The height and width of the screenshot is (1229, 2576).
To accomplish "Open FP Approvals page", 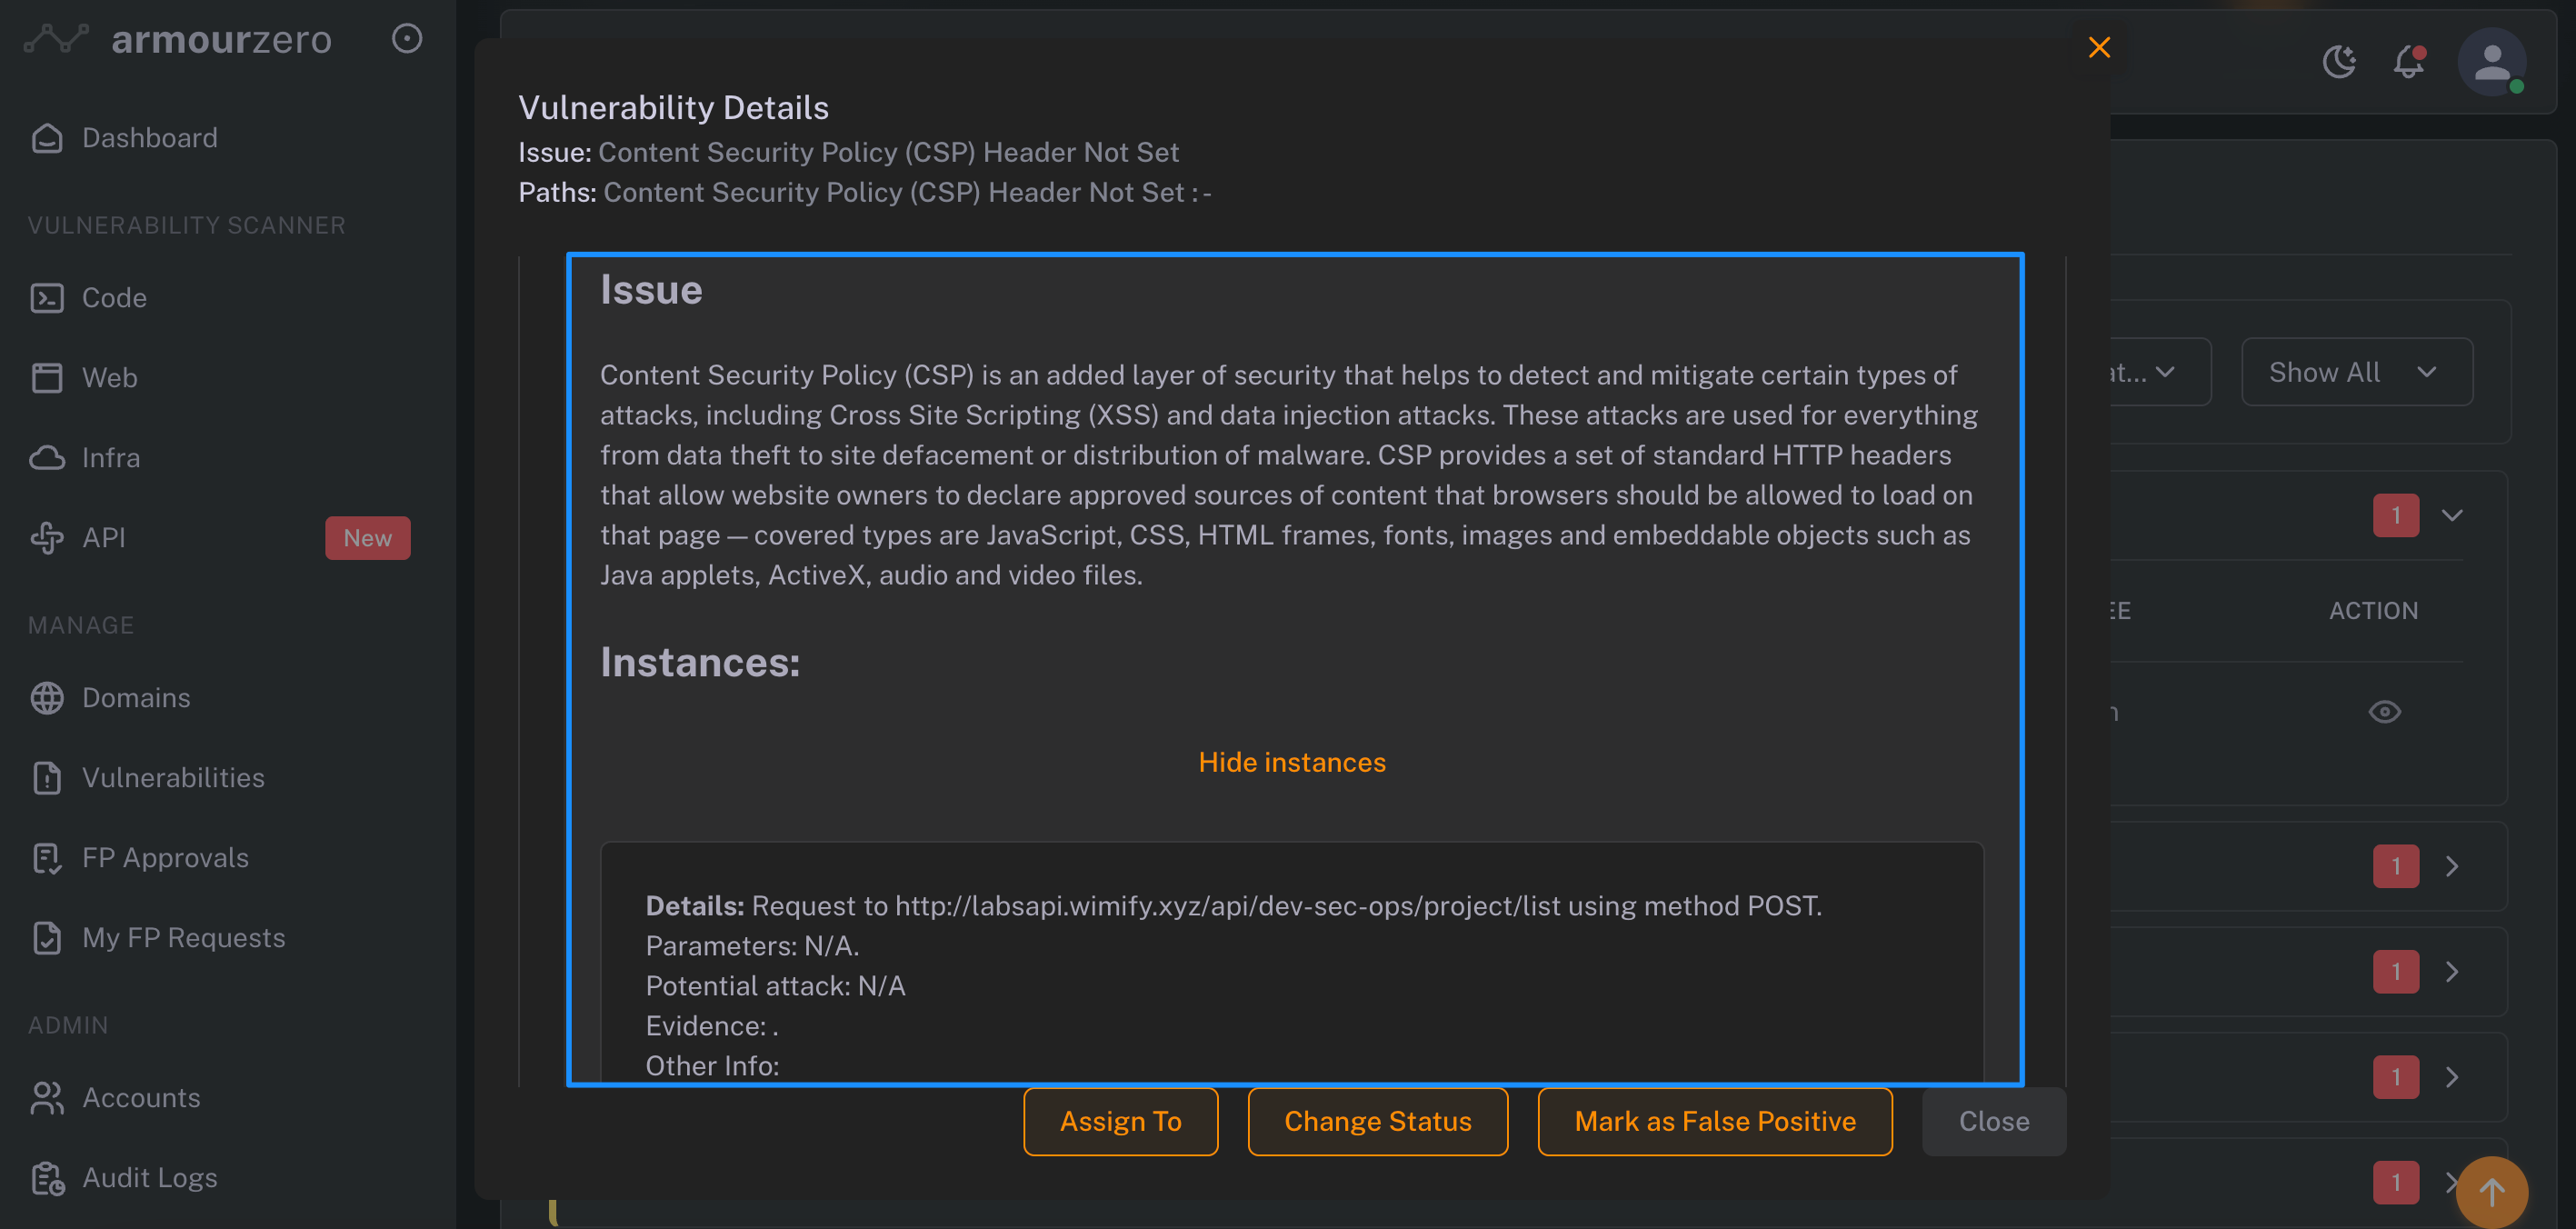I will [x=165, y=858].
